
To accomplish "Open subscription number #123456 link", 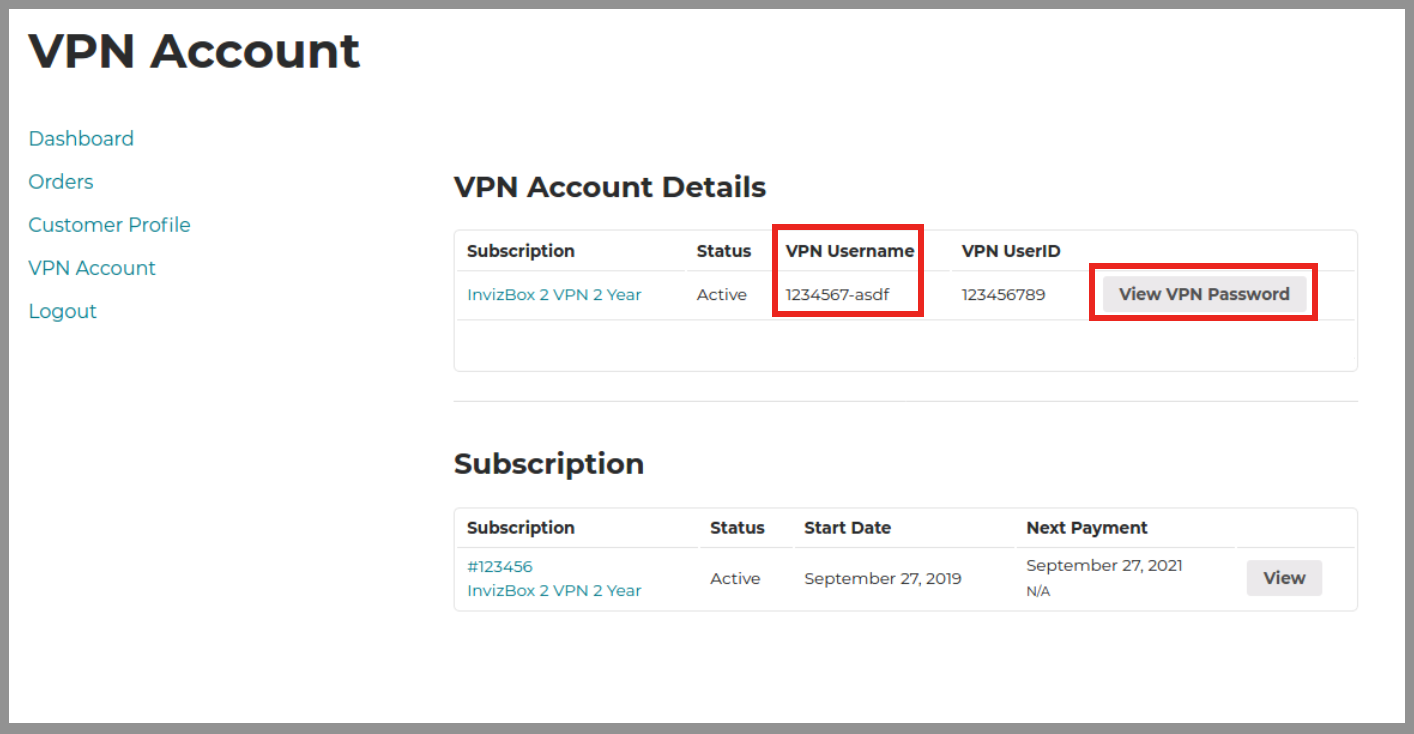I will pos(500,566).
